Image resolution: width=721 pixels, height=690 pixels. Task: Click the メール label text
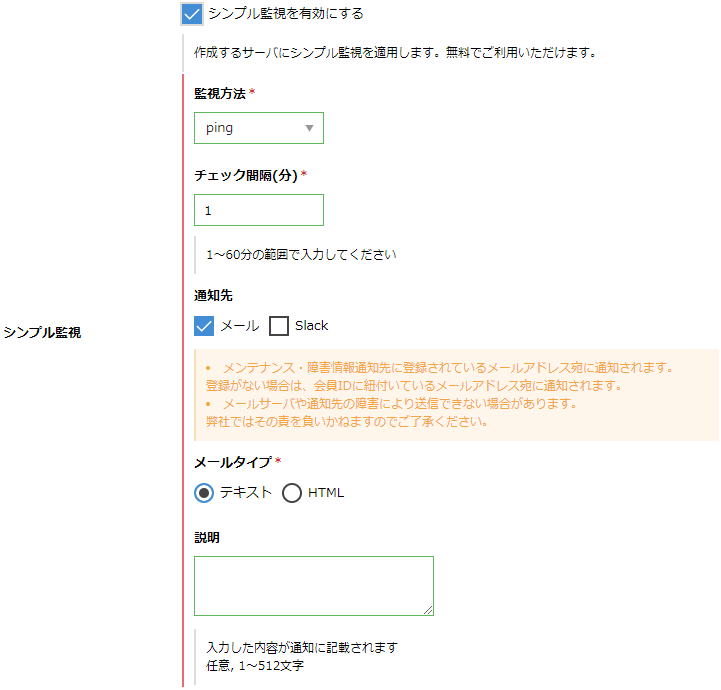coord(239,326)
